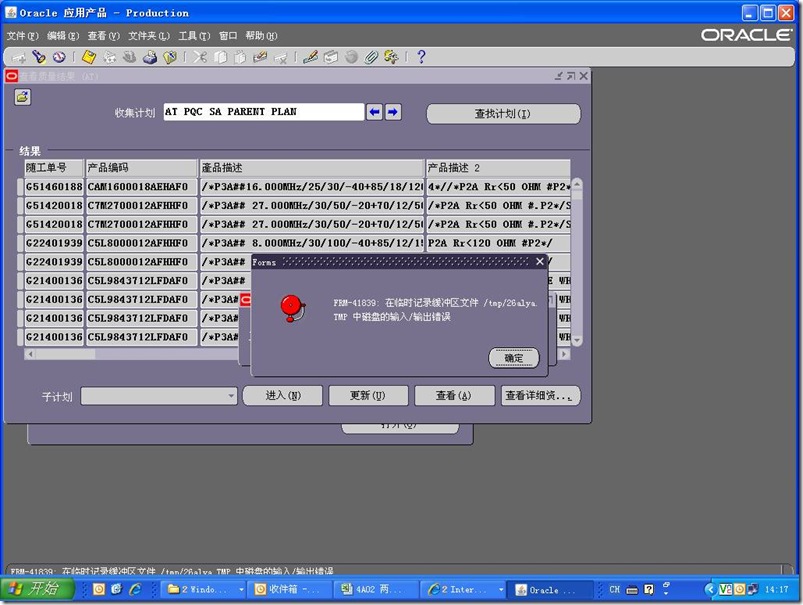
Task: Click the Next Step toolbar icon
Action: point(110,57)
